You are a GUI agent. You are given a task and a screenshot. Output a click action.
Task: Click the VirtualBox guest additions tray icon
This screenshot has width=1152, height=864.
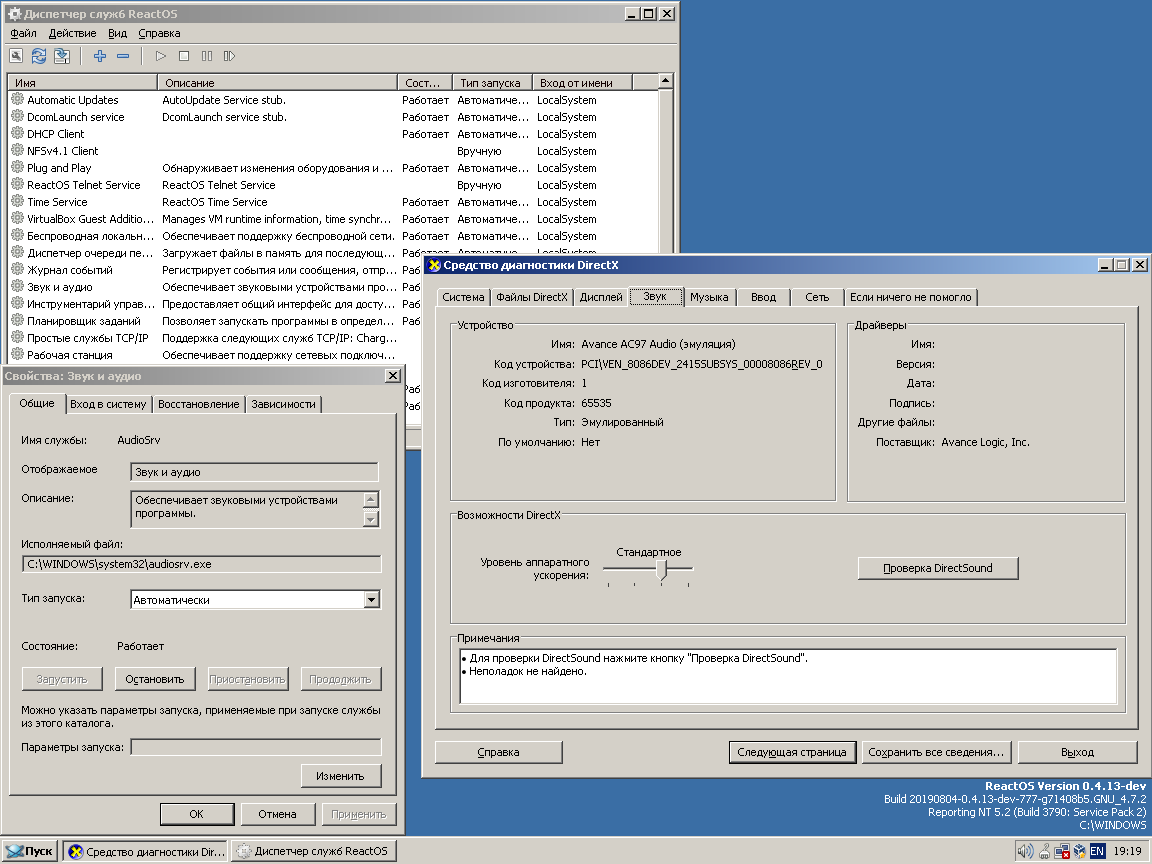click(1079, 851)
